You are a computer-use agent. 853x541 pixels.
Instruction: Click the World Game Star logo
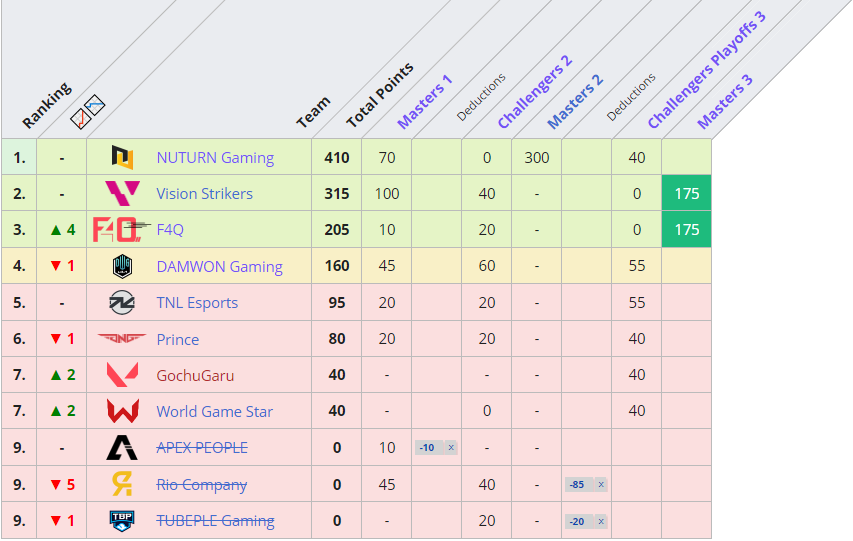tap(122, 411)
